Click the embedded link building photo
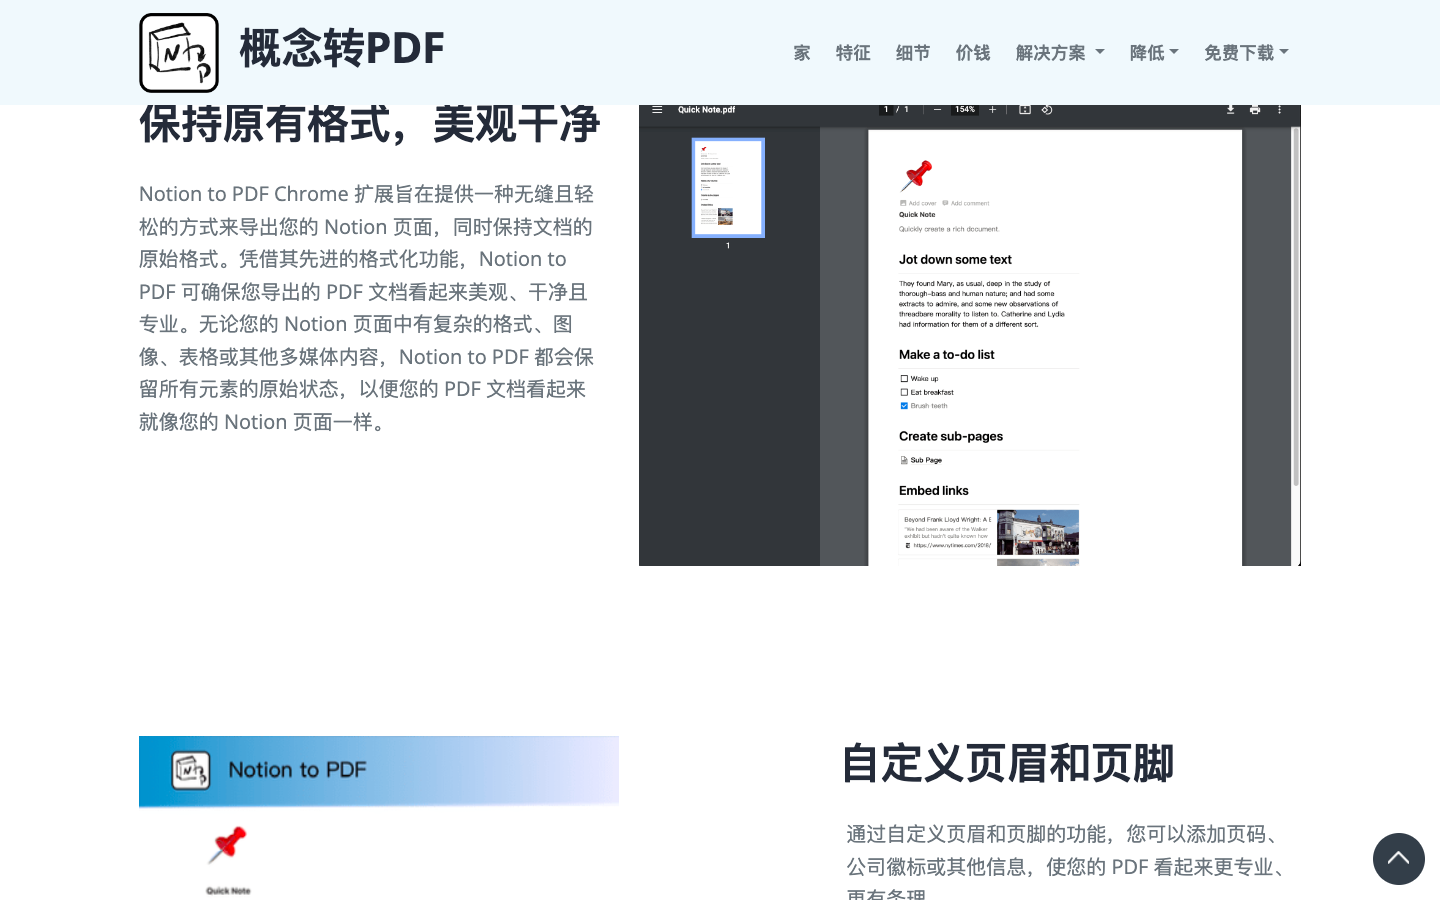Image resolution: width=1440 pixels, height=900 pixels. click(1038, 532)
